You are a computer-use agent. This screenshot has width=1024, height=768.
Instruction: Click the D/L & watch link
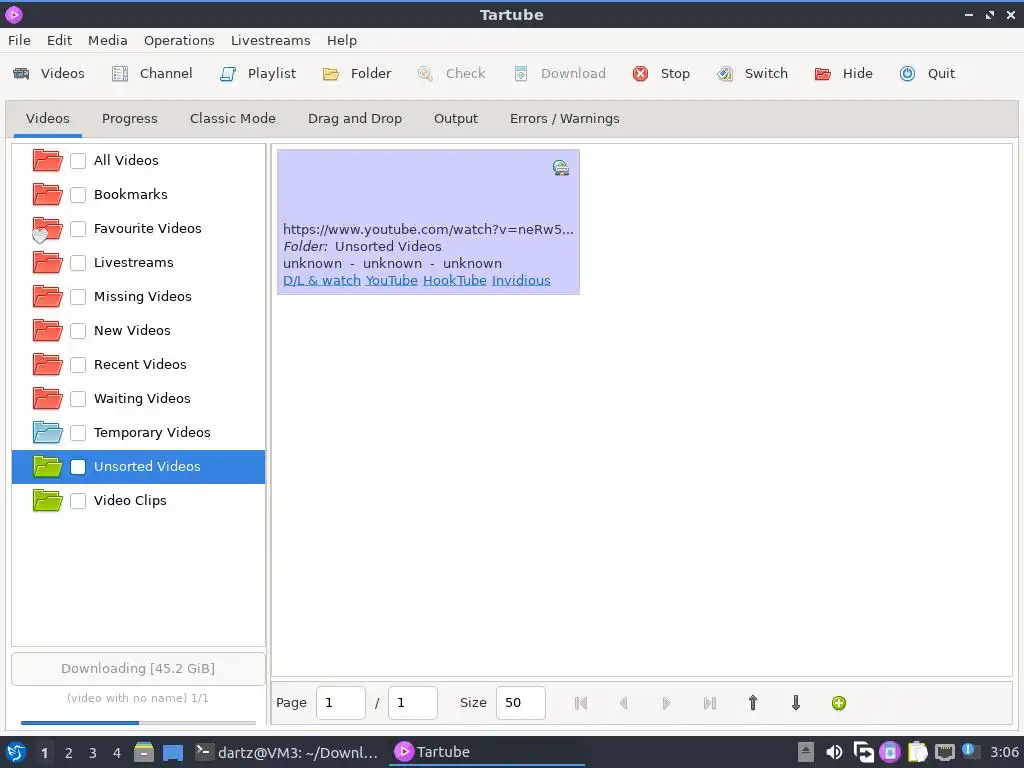click(x=321, y=280)
